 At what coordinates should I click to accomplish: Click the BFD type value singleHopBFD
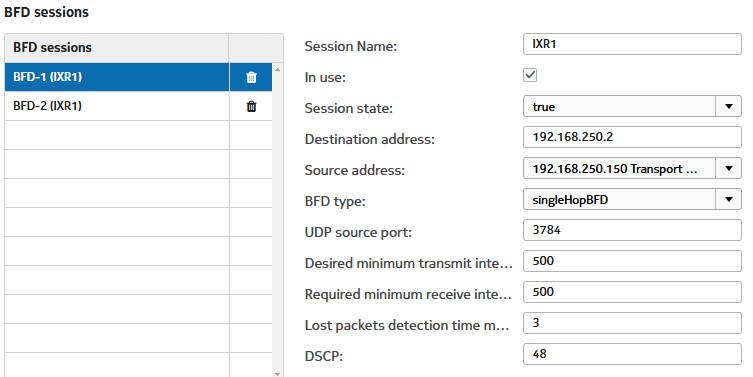tap(570, 200)
